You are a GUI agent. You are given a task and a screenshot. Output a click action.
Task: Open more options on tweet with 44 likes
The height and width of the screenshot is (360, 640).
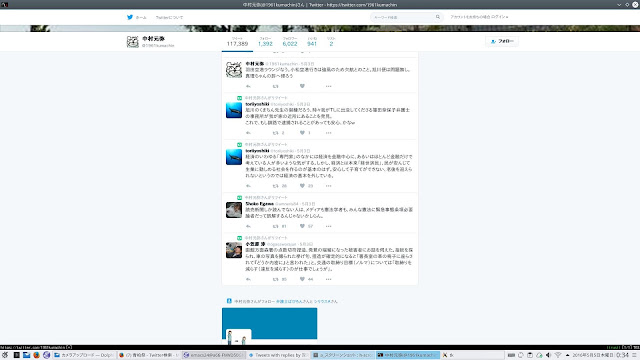pos(329,279)
